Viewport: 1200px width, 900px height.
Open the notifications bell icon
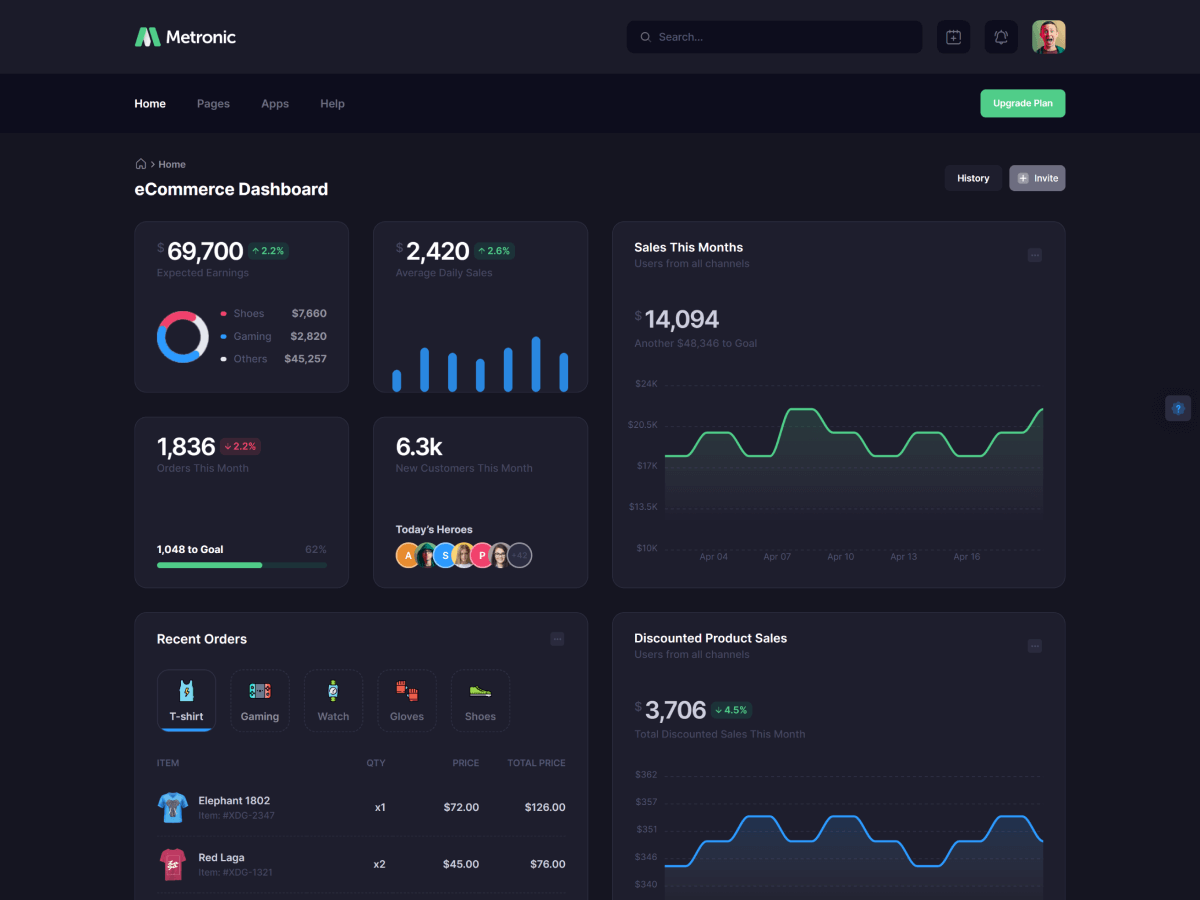coord(1001,37)
